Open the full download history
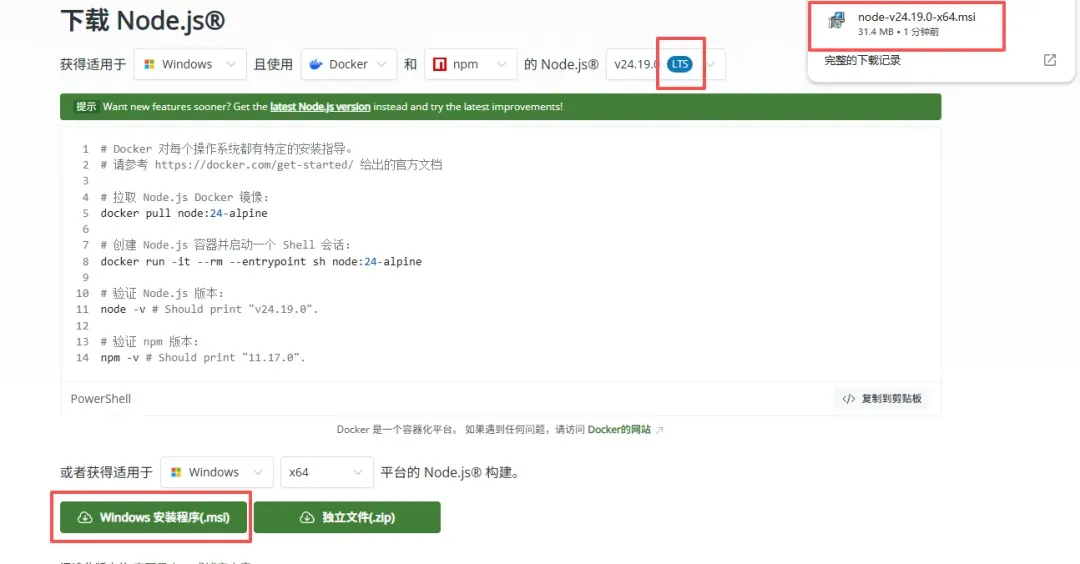This screenshot has height=564, width=1080. coord(862,61)
